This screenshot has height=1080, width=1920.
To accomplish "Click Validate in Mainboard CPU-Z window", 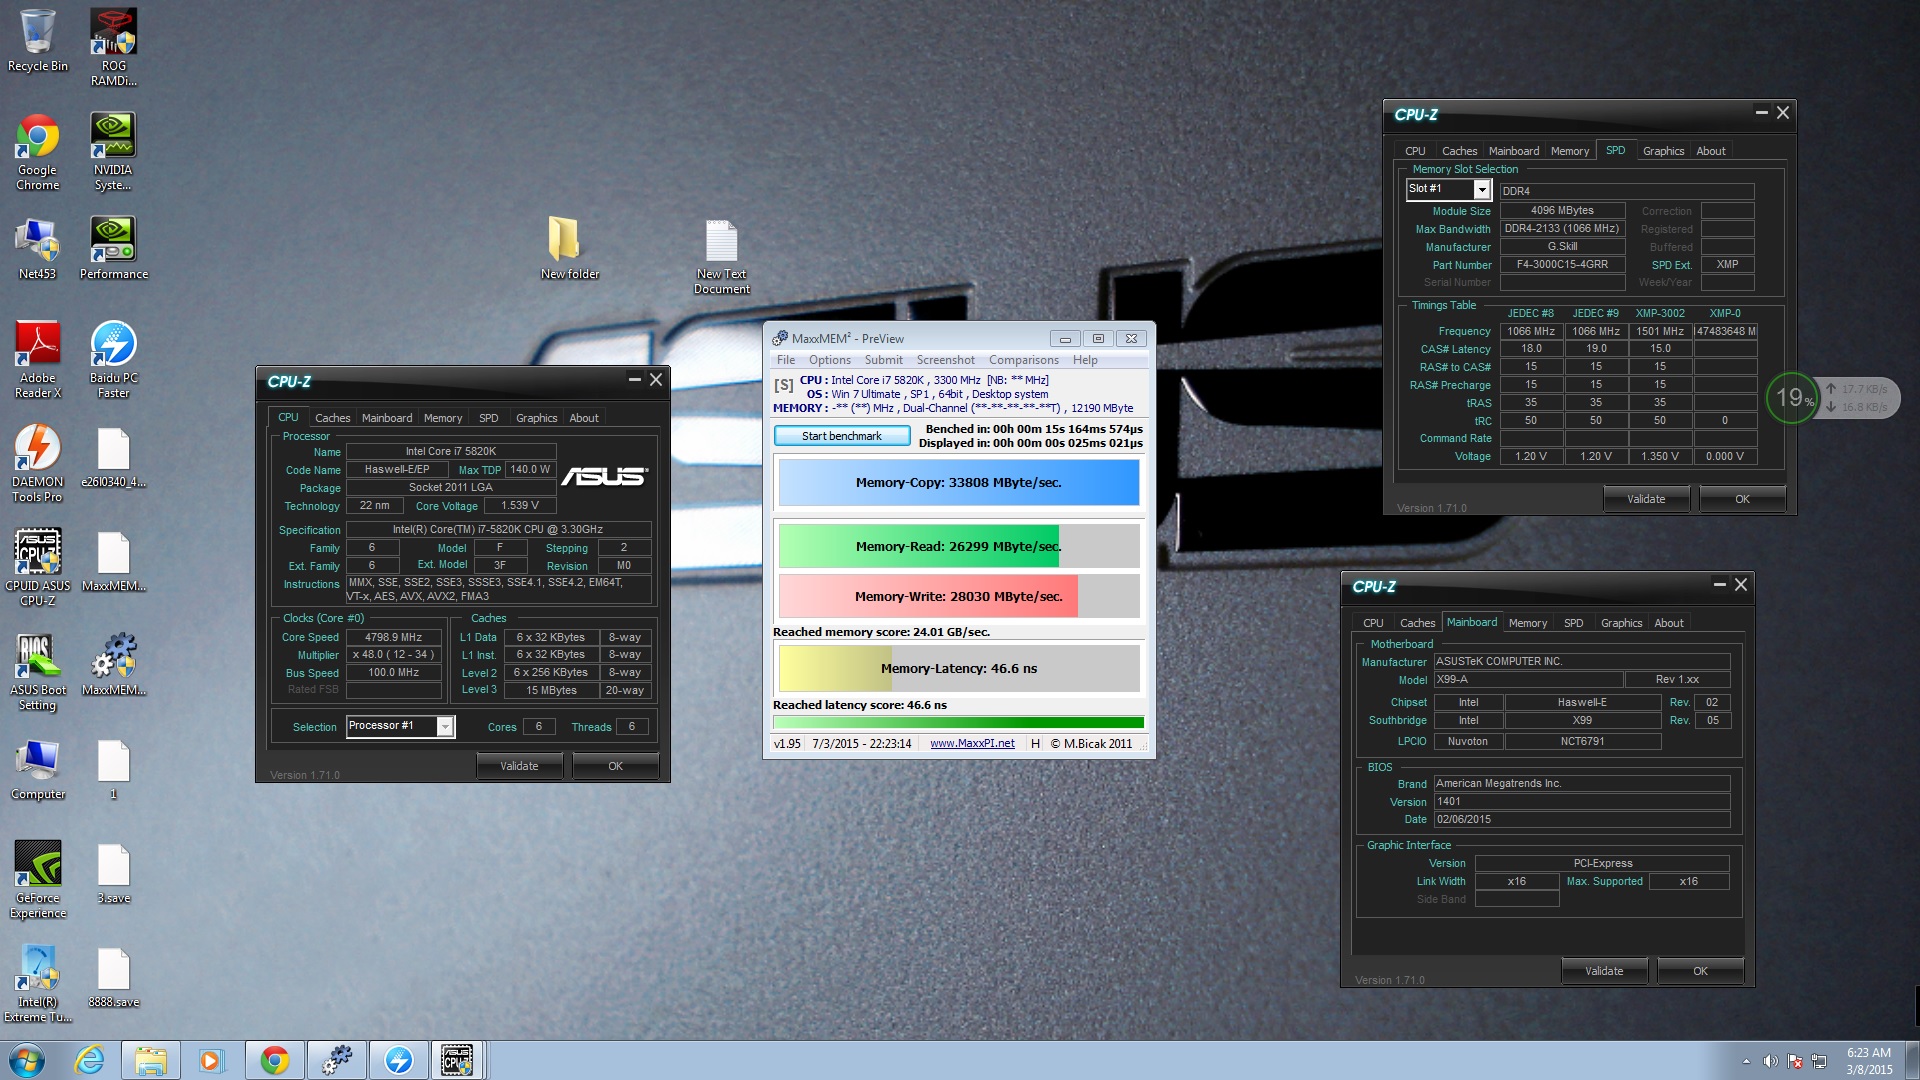I will point(1604,971).
